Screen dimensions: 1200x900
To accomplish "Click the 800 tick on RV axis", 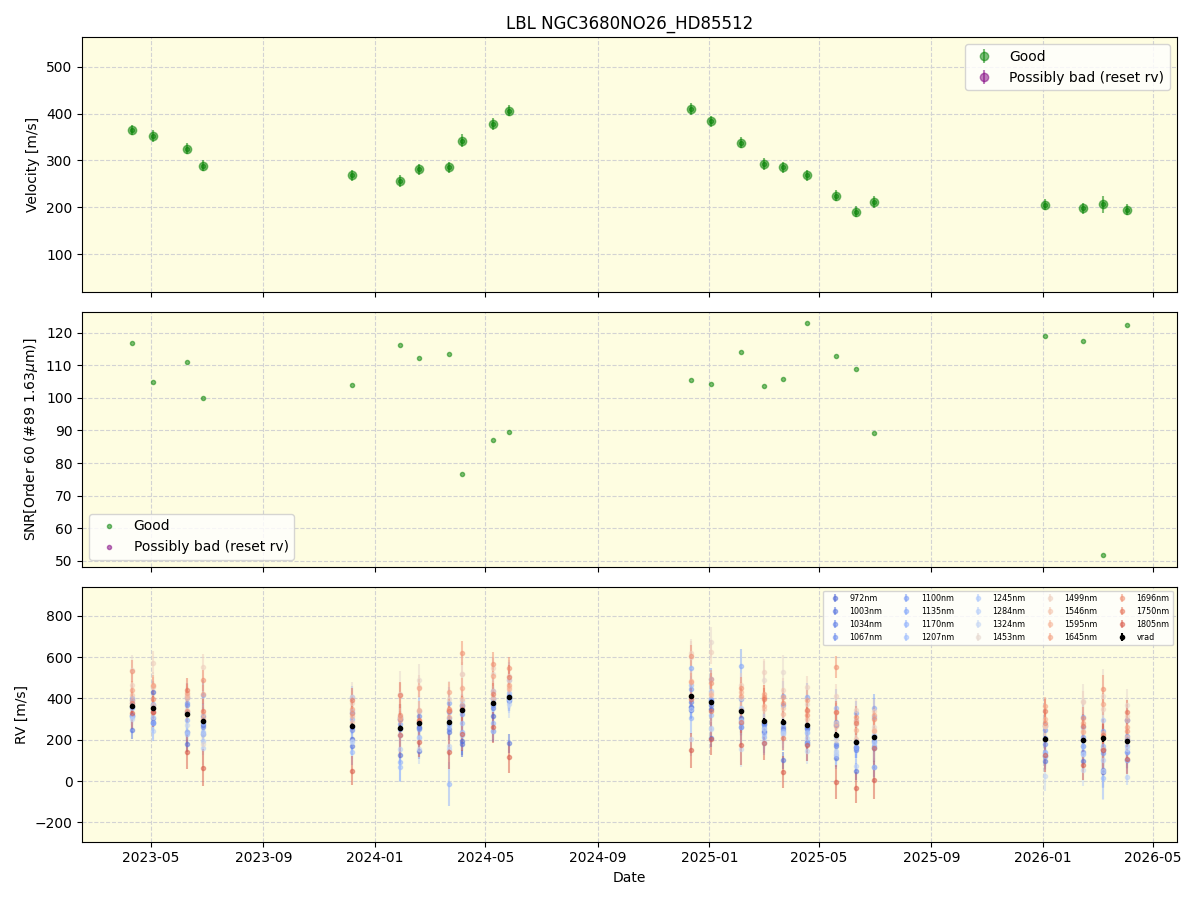I will click(x=62, y=616).
